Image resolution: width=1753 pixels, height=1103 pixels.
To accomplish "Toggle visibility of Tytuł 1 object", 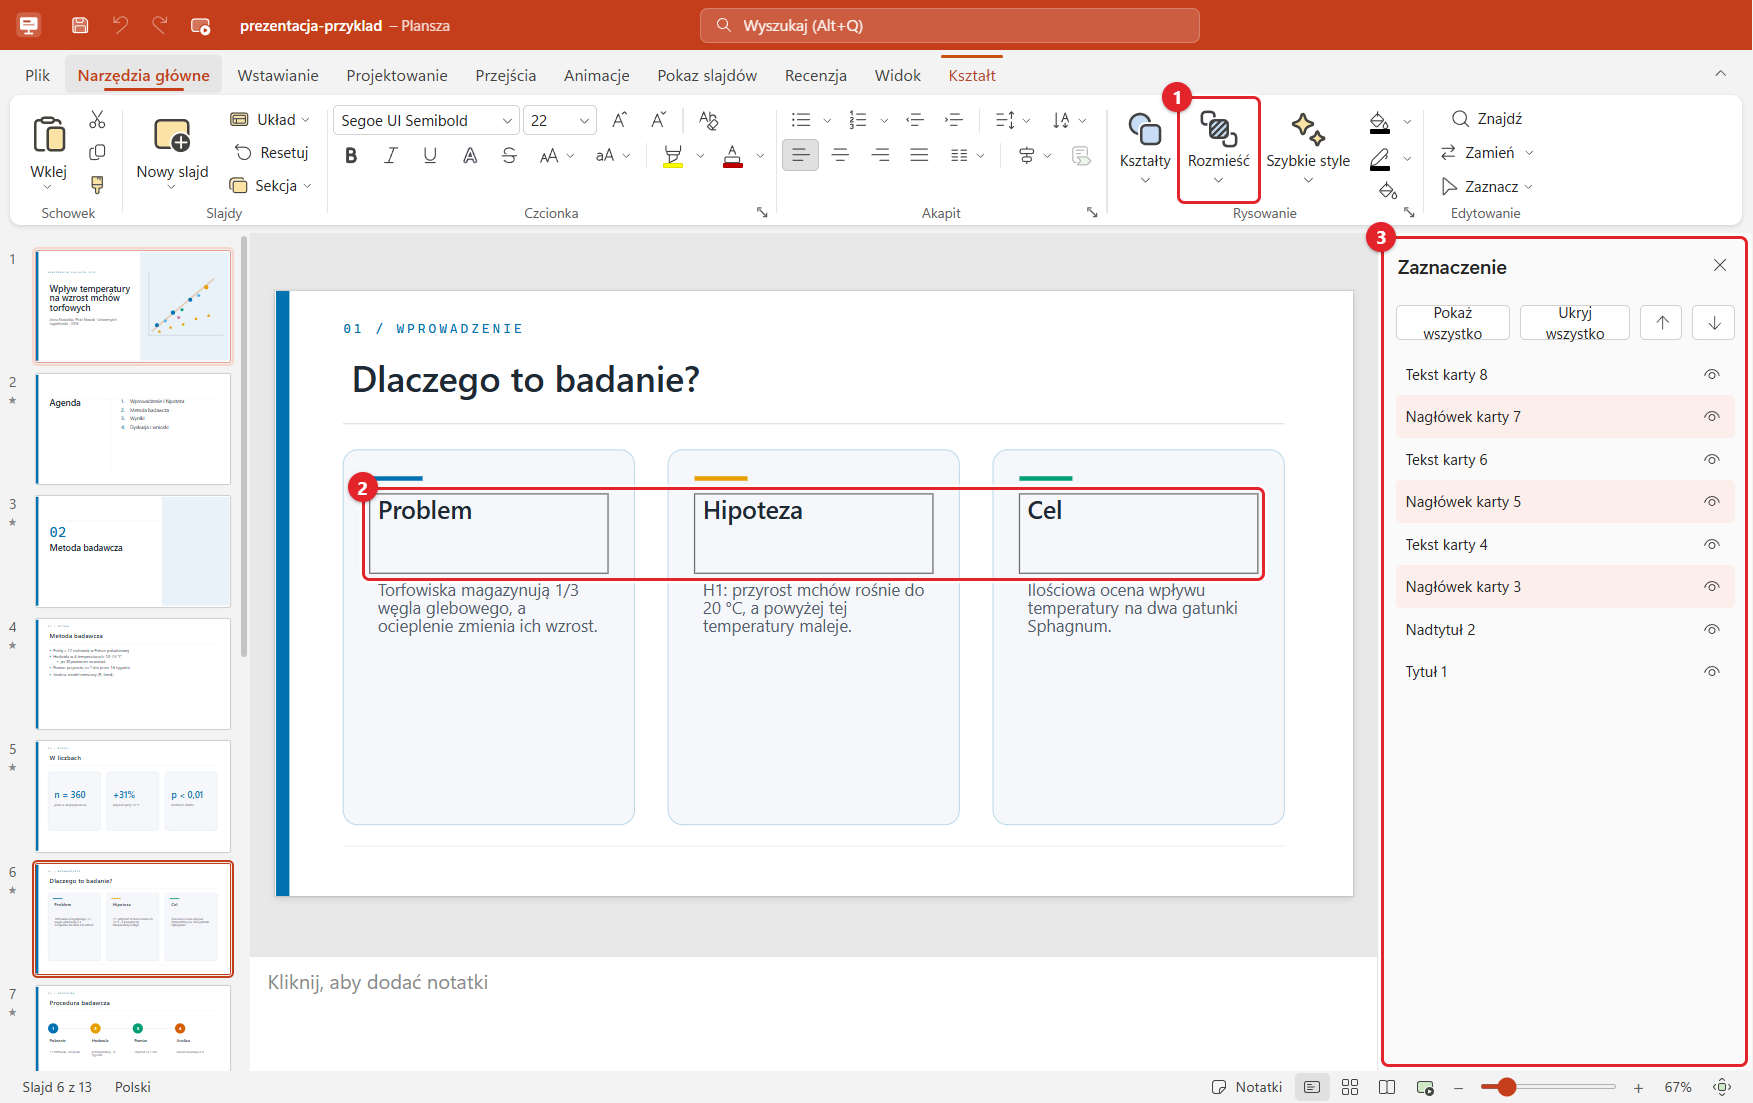I will click(1712, 672).
